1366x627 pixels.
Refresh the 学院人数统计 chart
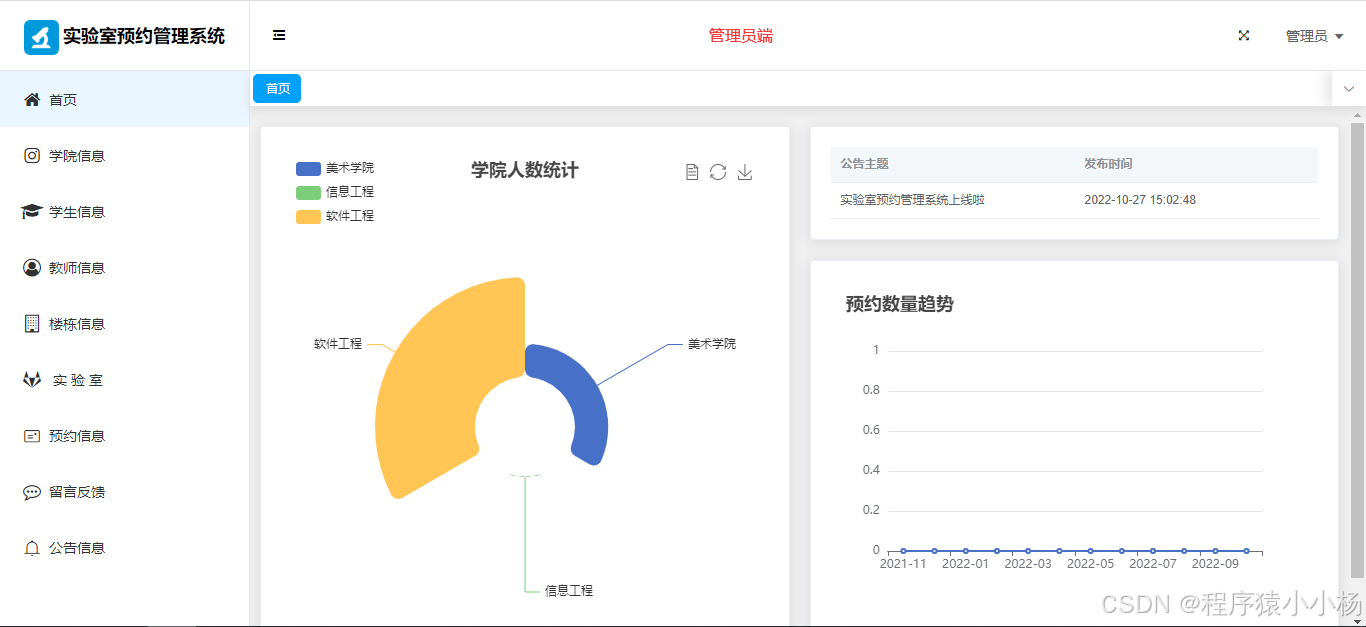point(718,172)
